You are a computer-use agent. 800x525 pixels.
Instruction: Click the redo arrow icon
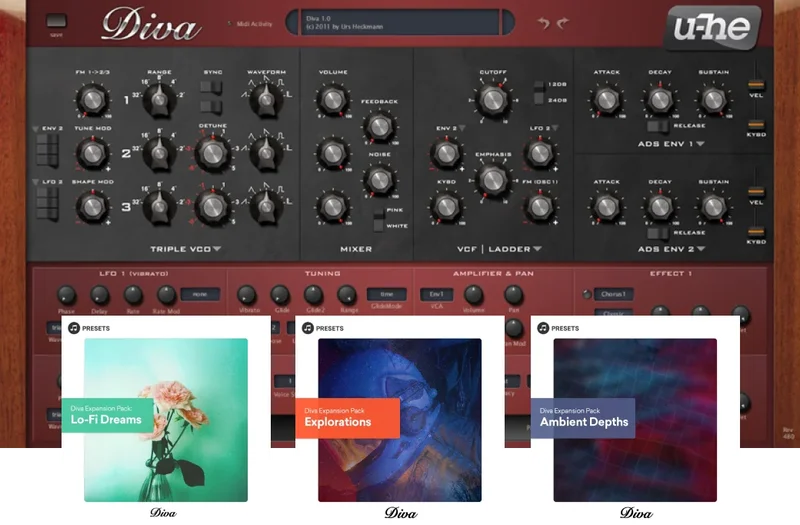563,22
